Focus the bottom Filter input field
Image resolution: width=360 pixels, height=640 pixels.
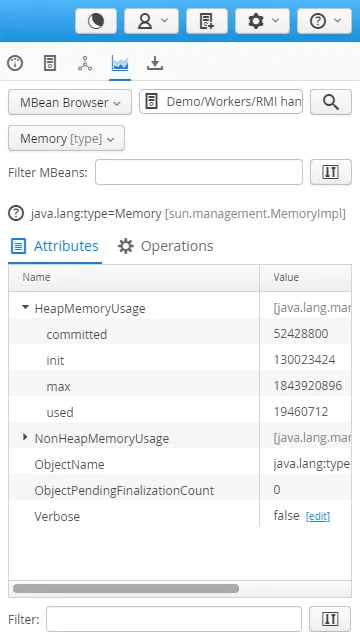pyautogui.click(x=174, y=619)
